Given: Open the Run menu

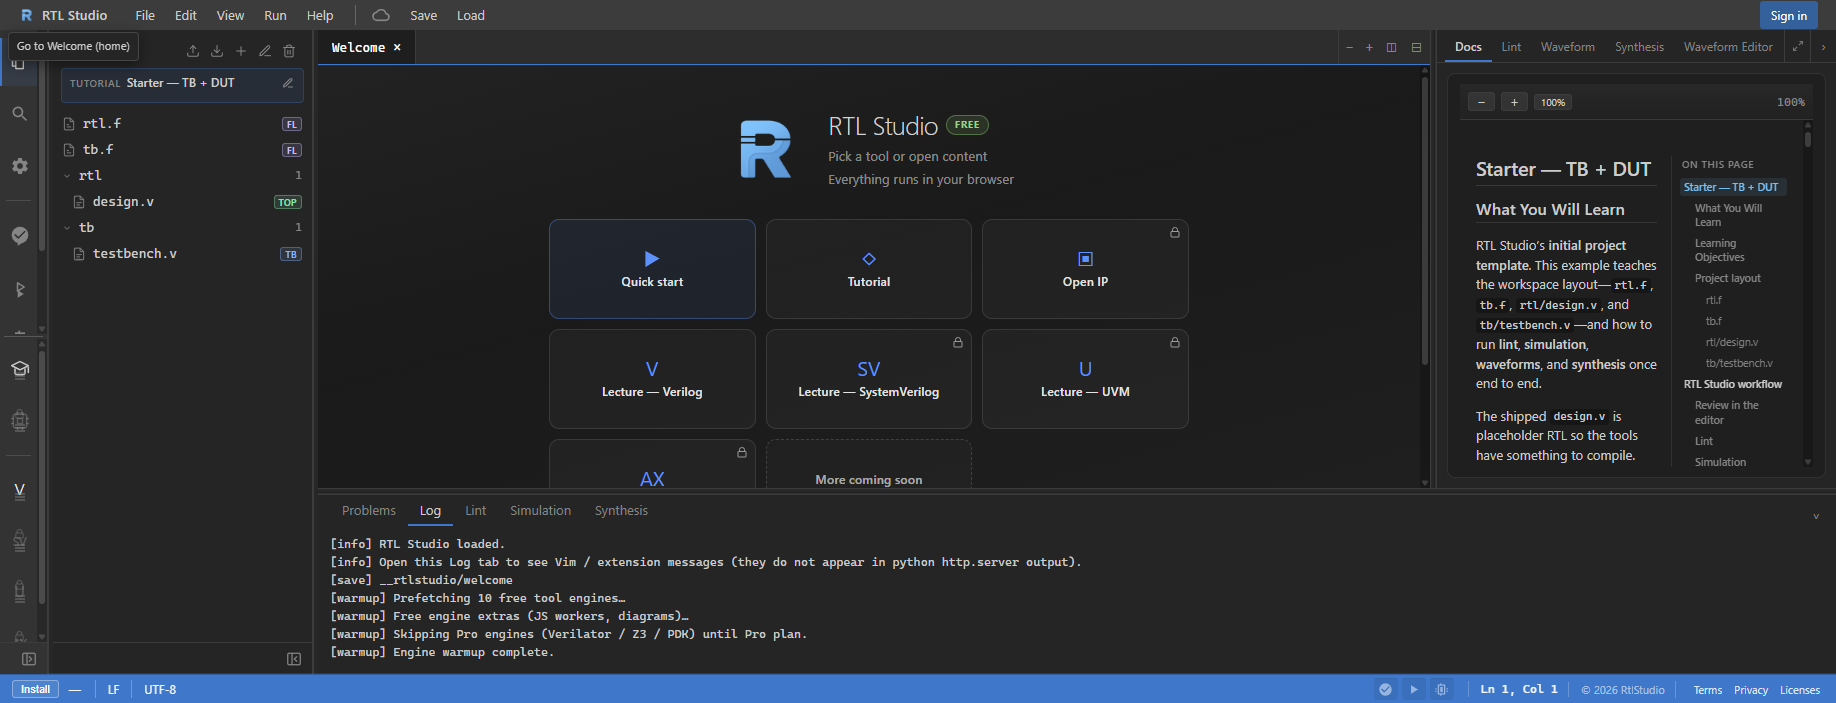Looking at the screenshot, I should (275, 15).
